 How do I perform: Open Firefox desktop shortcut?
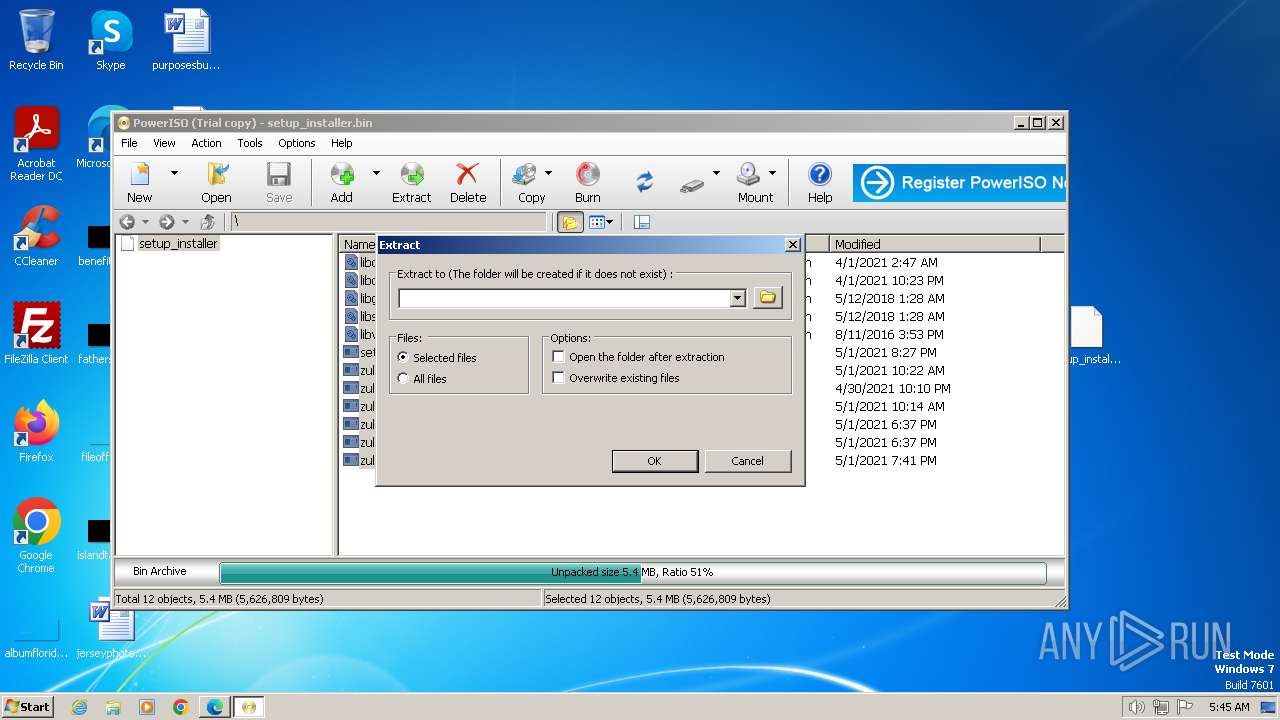(36, 431)
